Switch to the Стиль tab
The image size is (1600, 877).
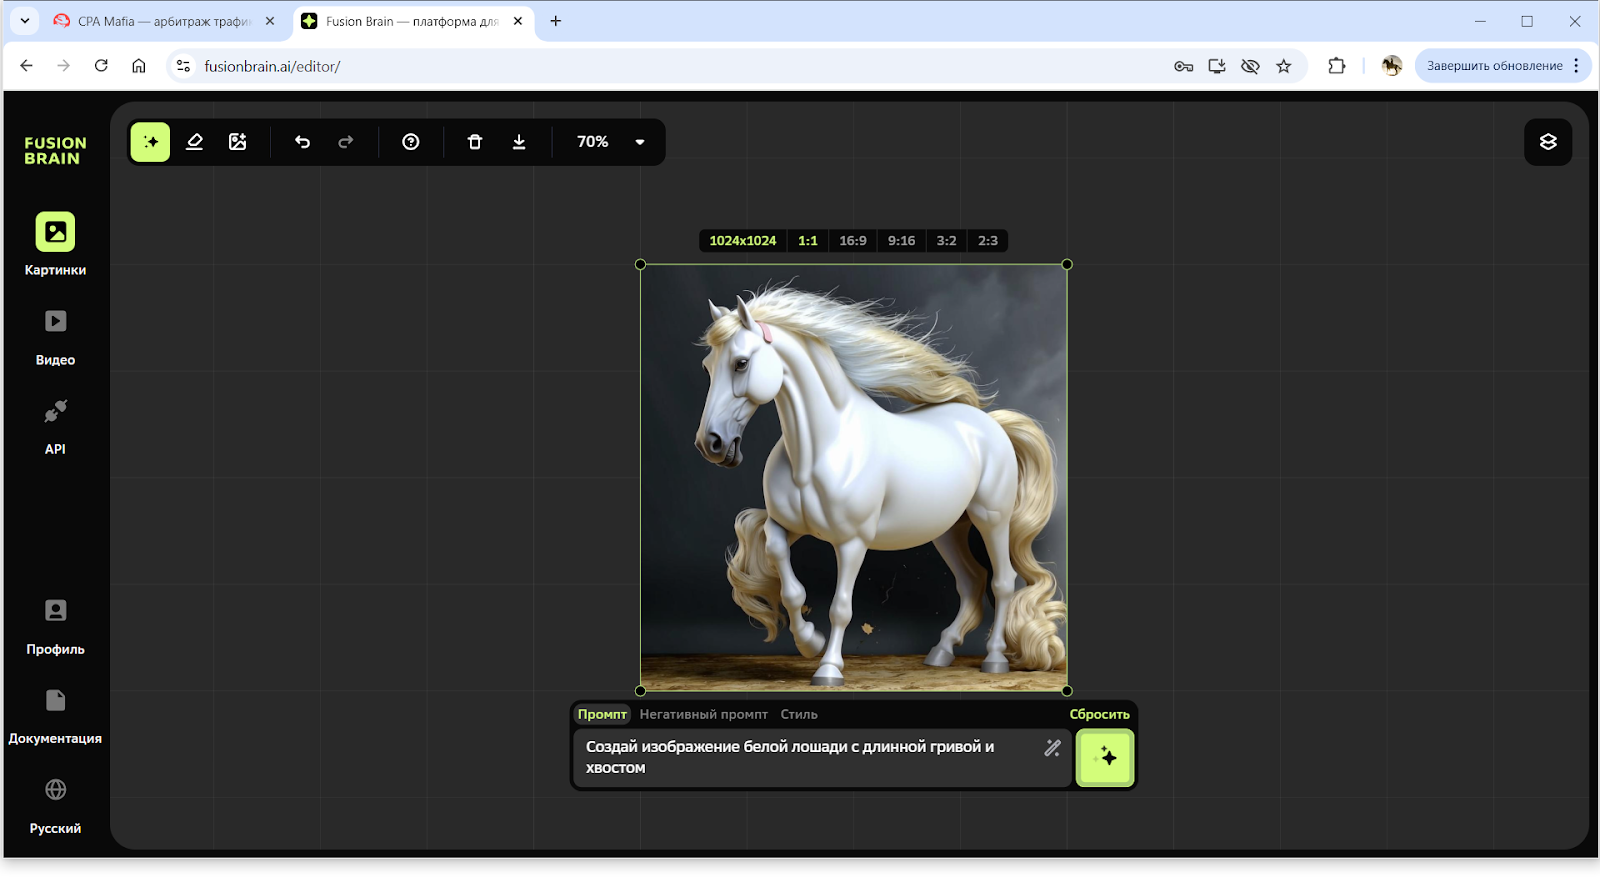coord(799,714)
